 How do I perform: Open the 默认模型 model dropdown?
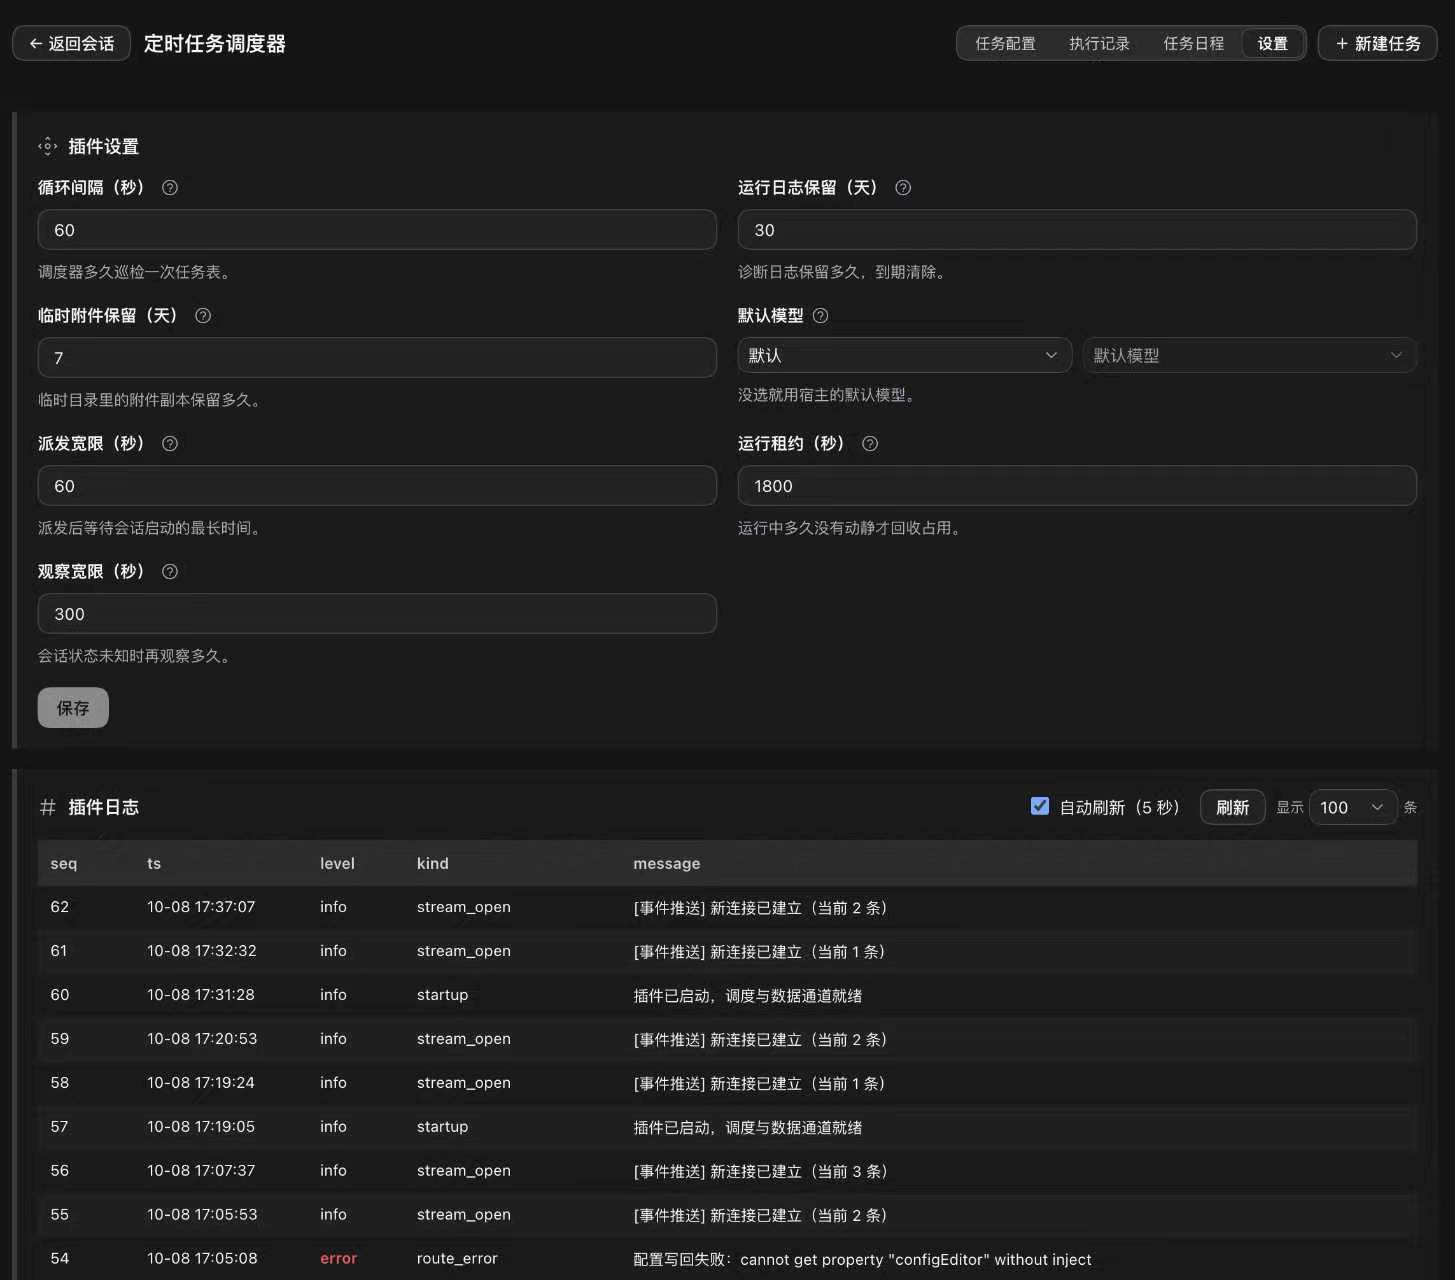(1249, 355)
